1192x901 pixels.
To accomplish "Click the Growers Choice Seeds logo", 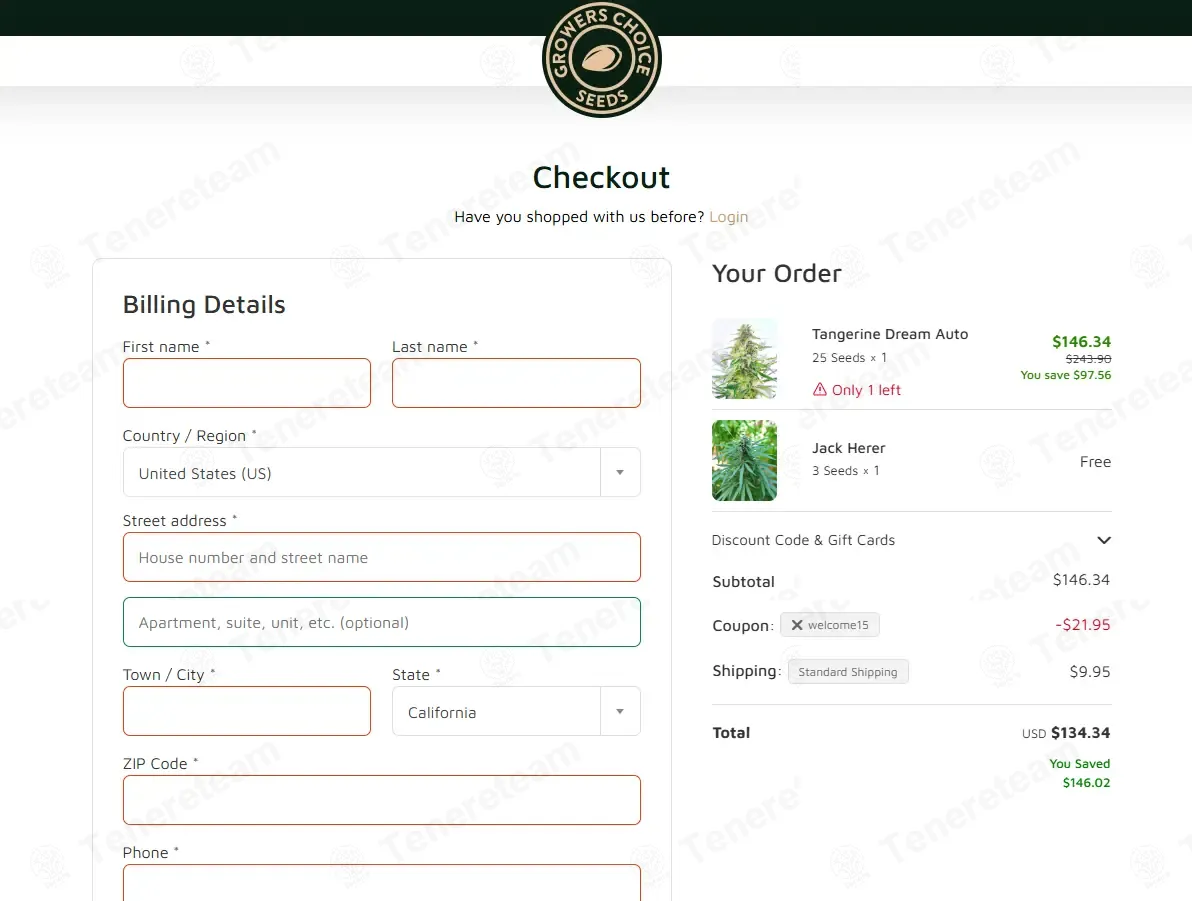I will pos(601,59).
